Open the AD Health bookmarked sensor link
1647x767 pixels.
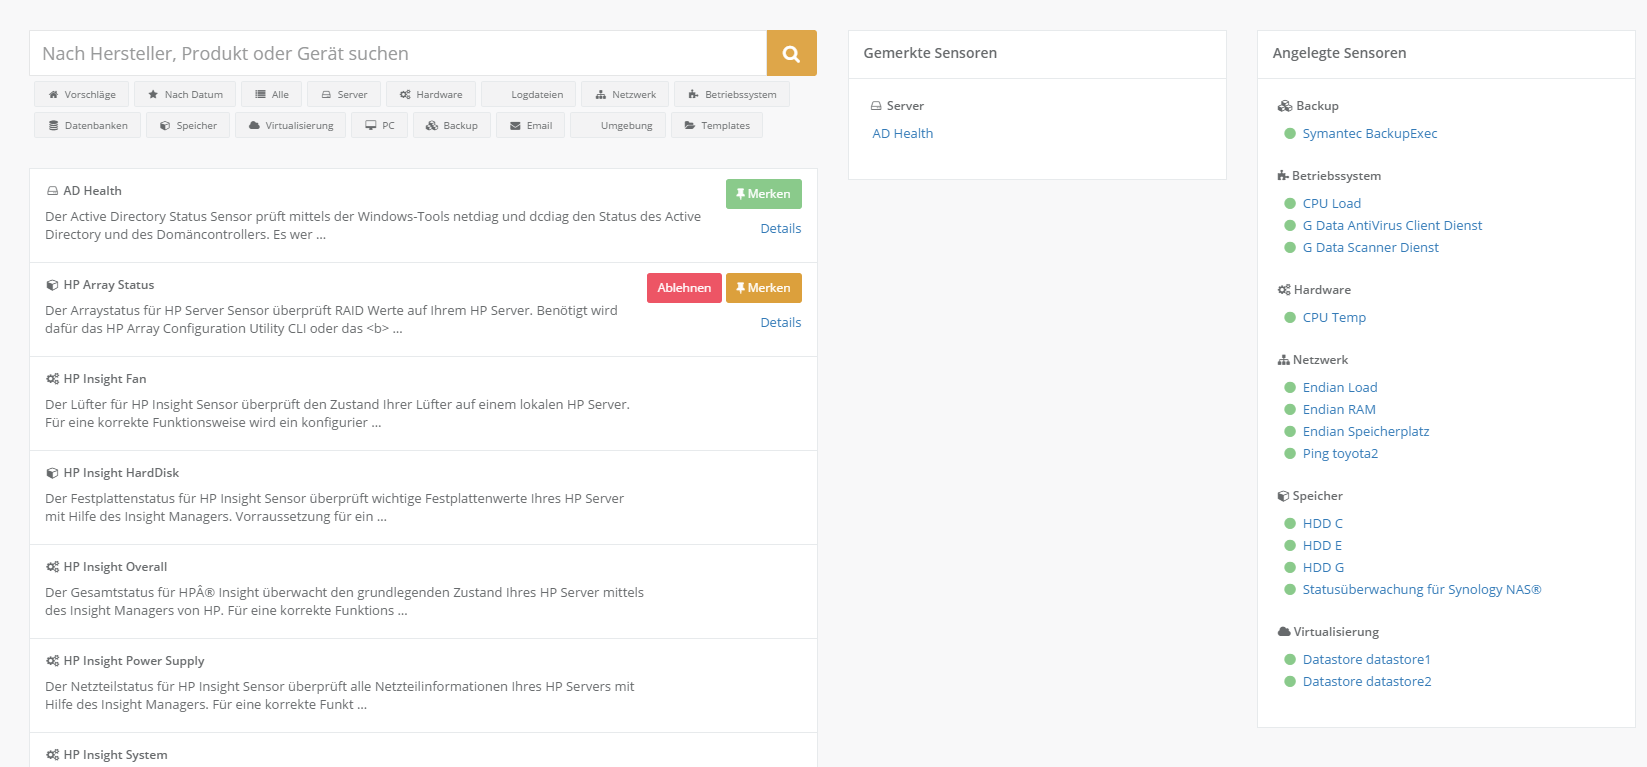(902, 134)
